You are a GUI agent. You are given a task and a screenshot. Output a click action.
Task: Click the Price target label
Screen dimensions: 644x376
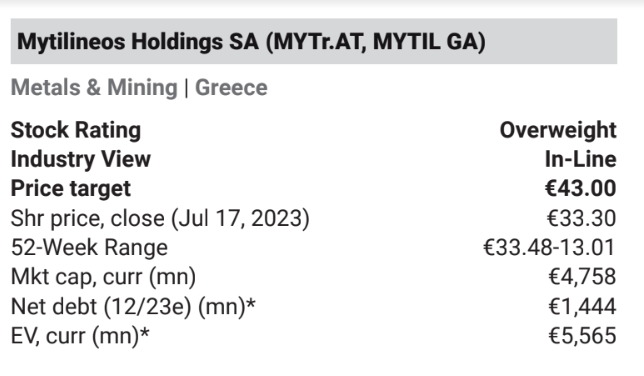[x=71, y=189]
